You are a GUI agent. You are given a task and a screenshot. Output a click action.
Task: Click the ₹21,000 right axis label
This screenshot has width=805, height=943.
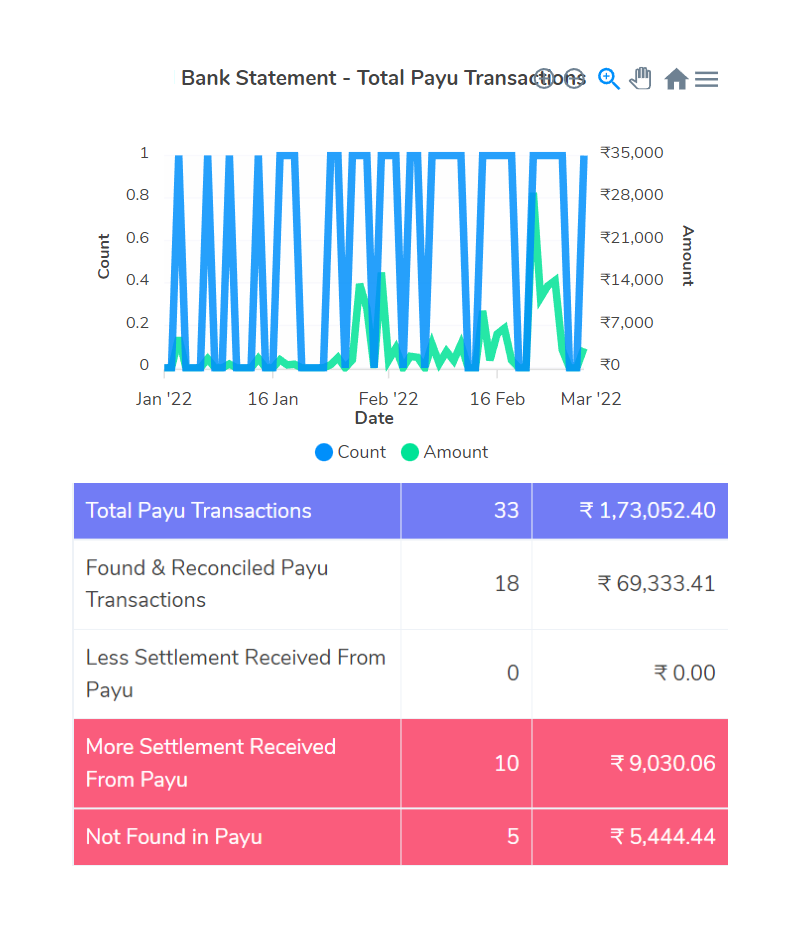632,238
